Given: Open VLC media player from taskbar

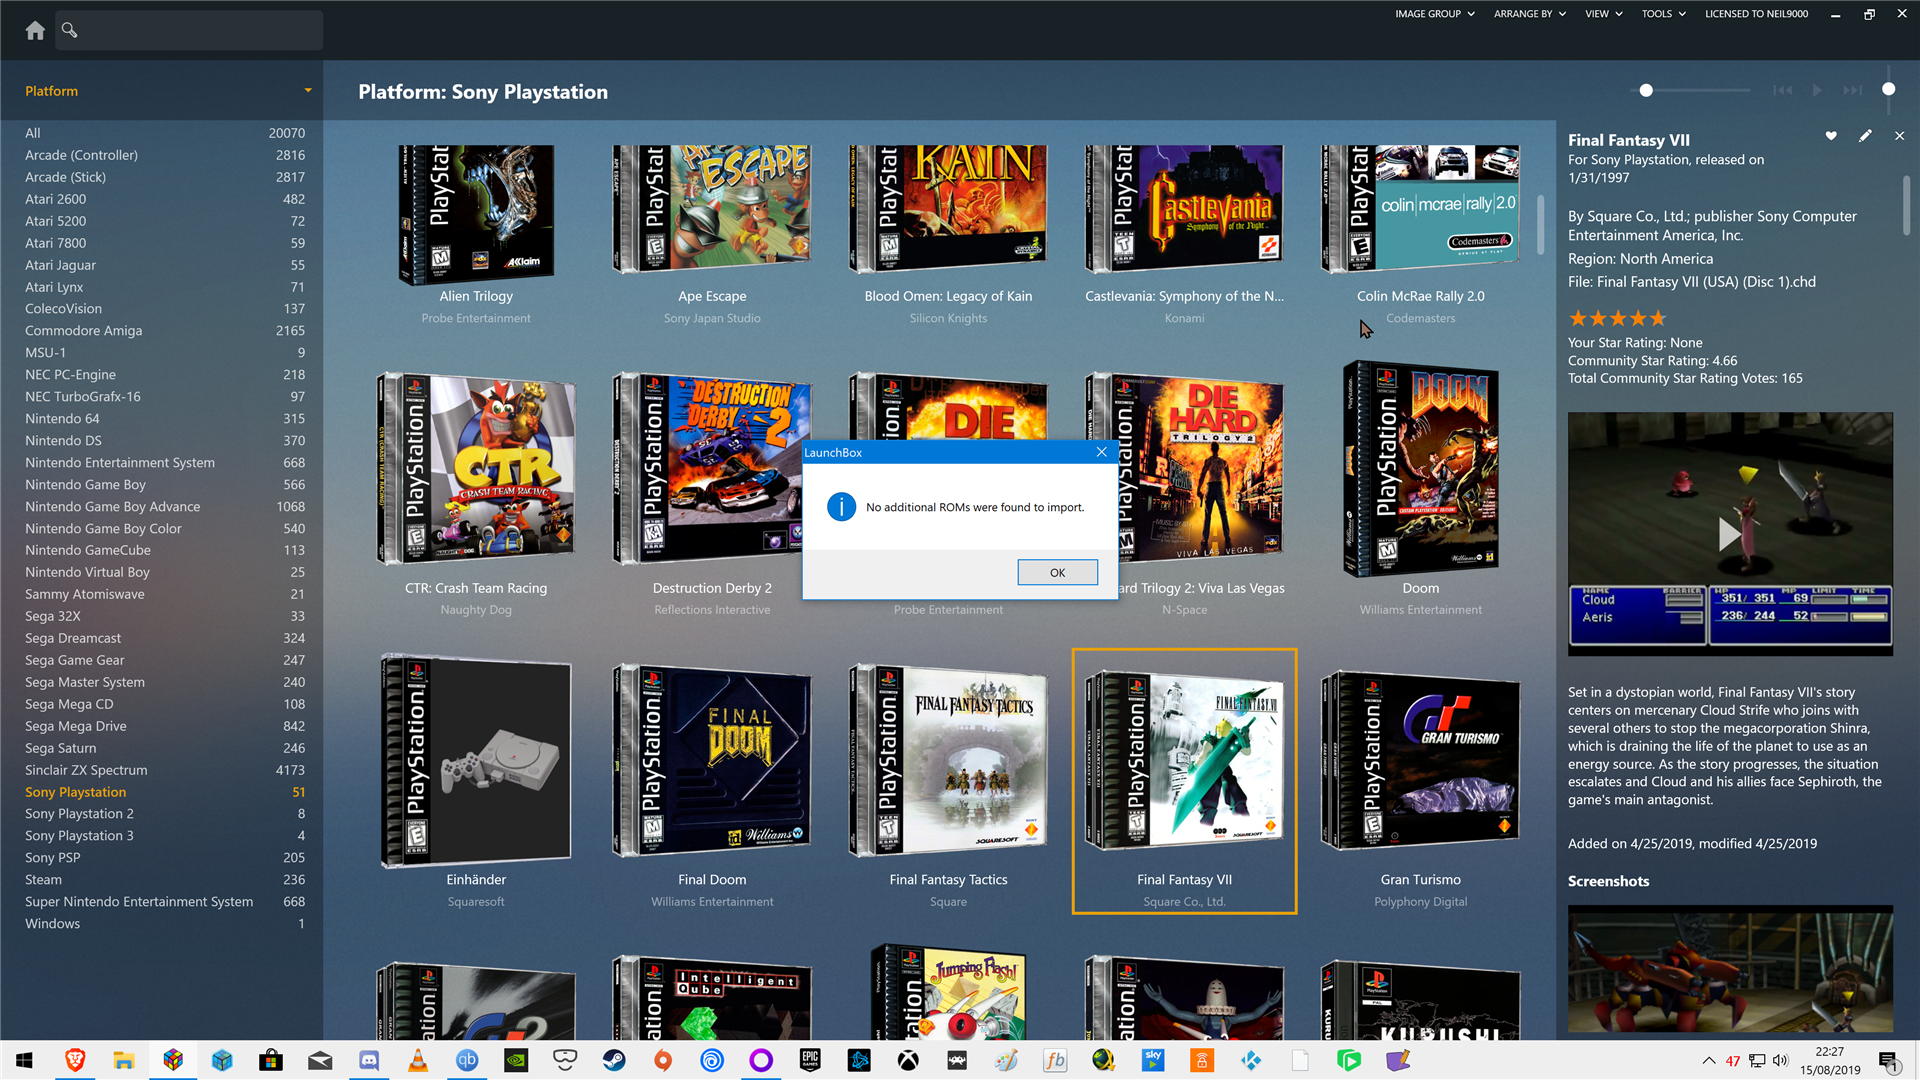Looking at the screenshot, I should click(x=418, y=1060).
